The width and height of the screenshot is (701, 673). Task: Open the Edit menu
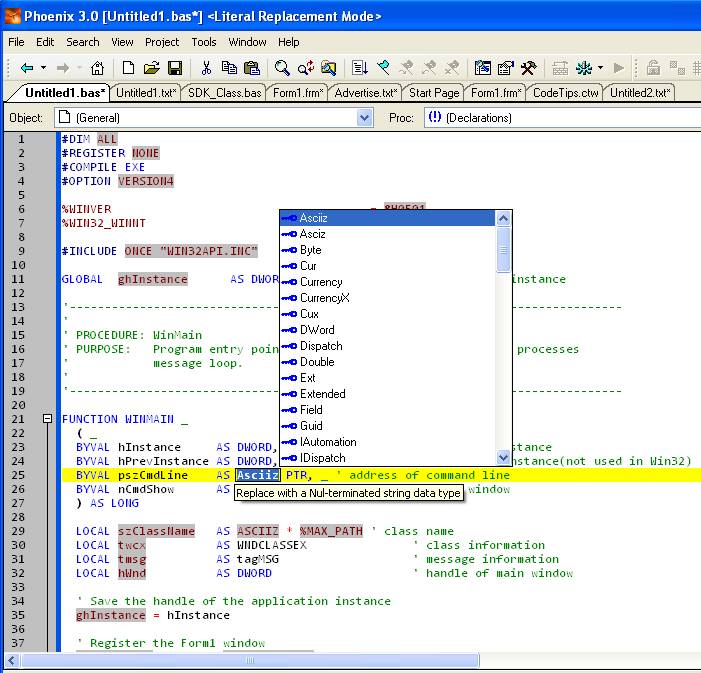click(45, 42)
